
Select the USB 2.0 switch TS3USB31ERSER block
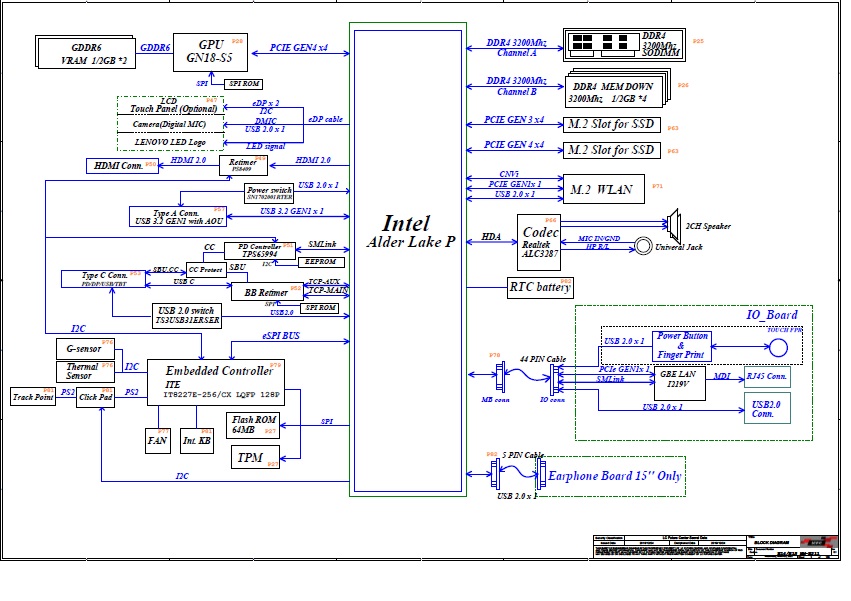pyautogui.click(x=187, y=315)
